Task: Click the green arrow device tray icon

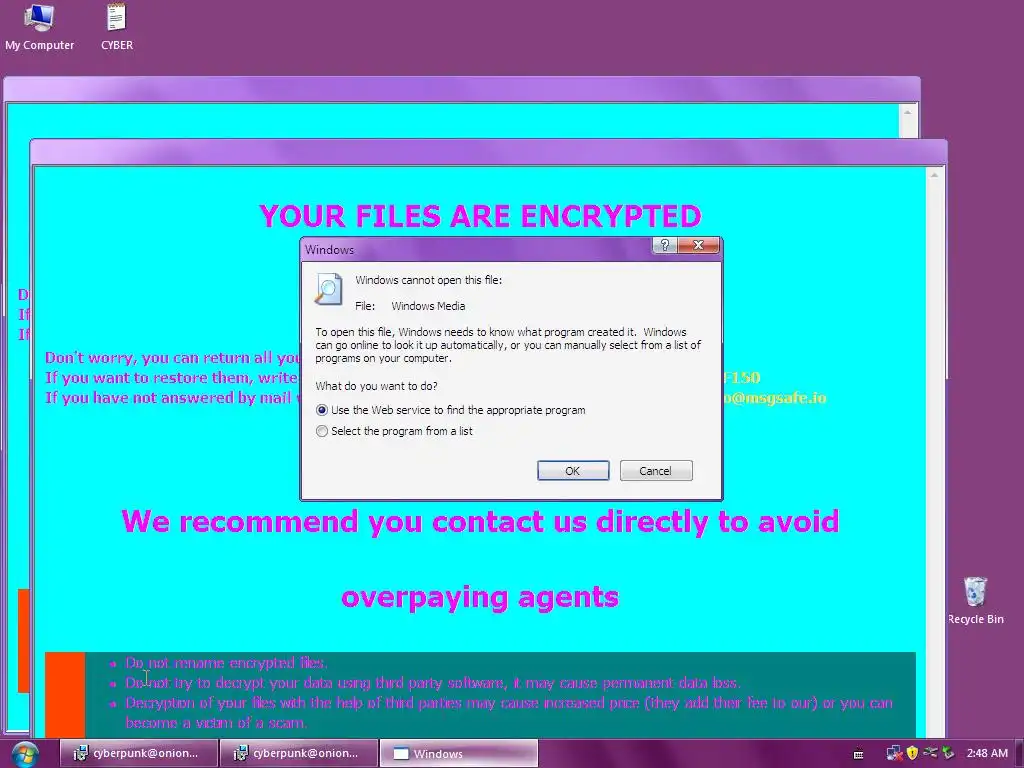Action: click(948, 754)
